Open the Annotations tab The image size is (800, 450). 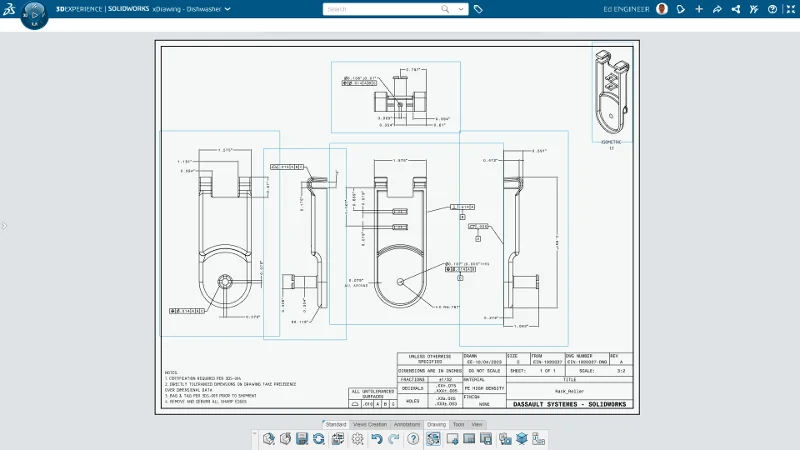coord(407,425)
